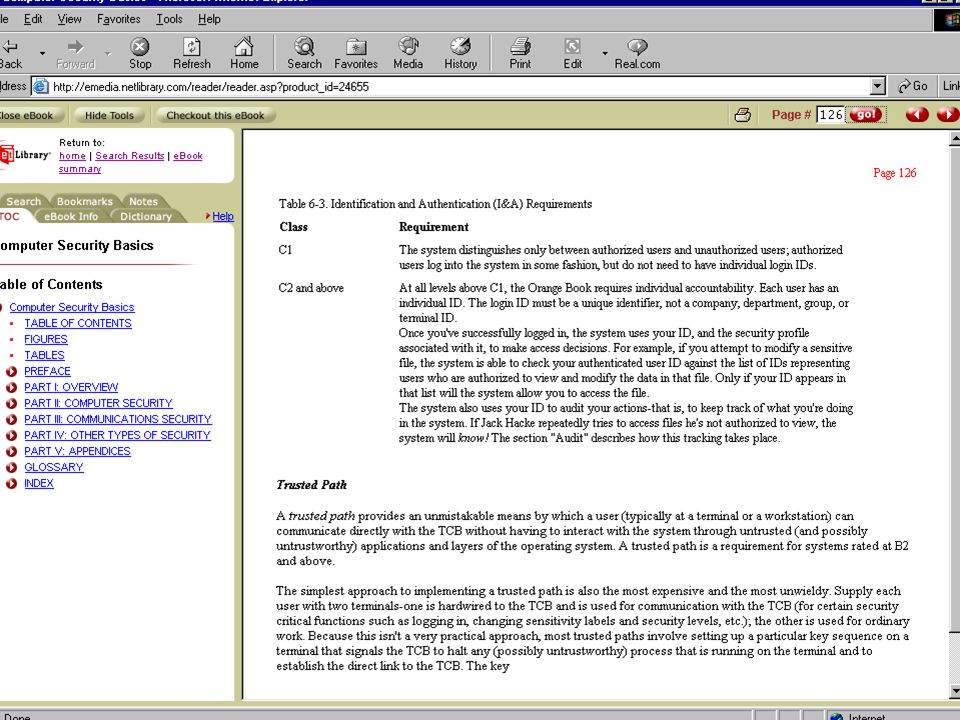Screen dimensions: 960x720
Task: Expand the PART III: COMMUNICATIONS SECURITY arrow
Action: click(11, 419)
